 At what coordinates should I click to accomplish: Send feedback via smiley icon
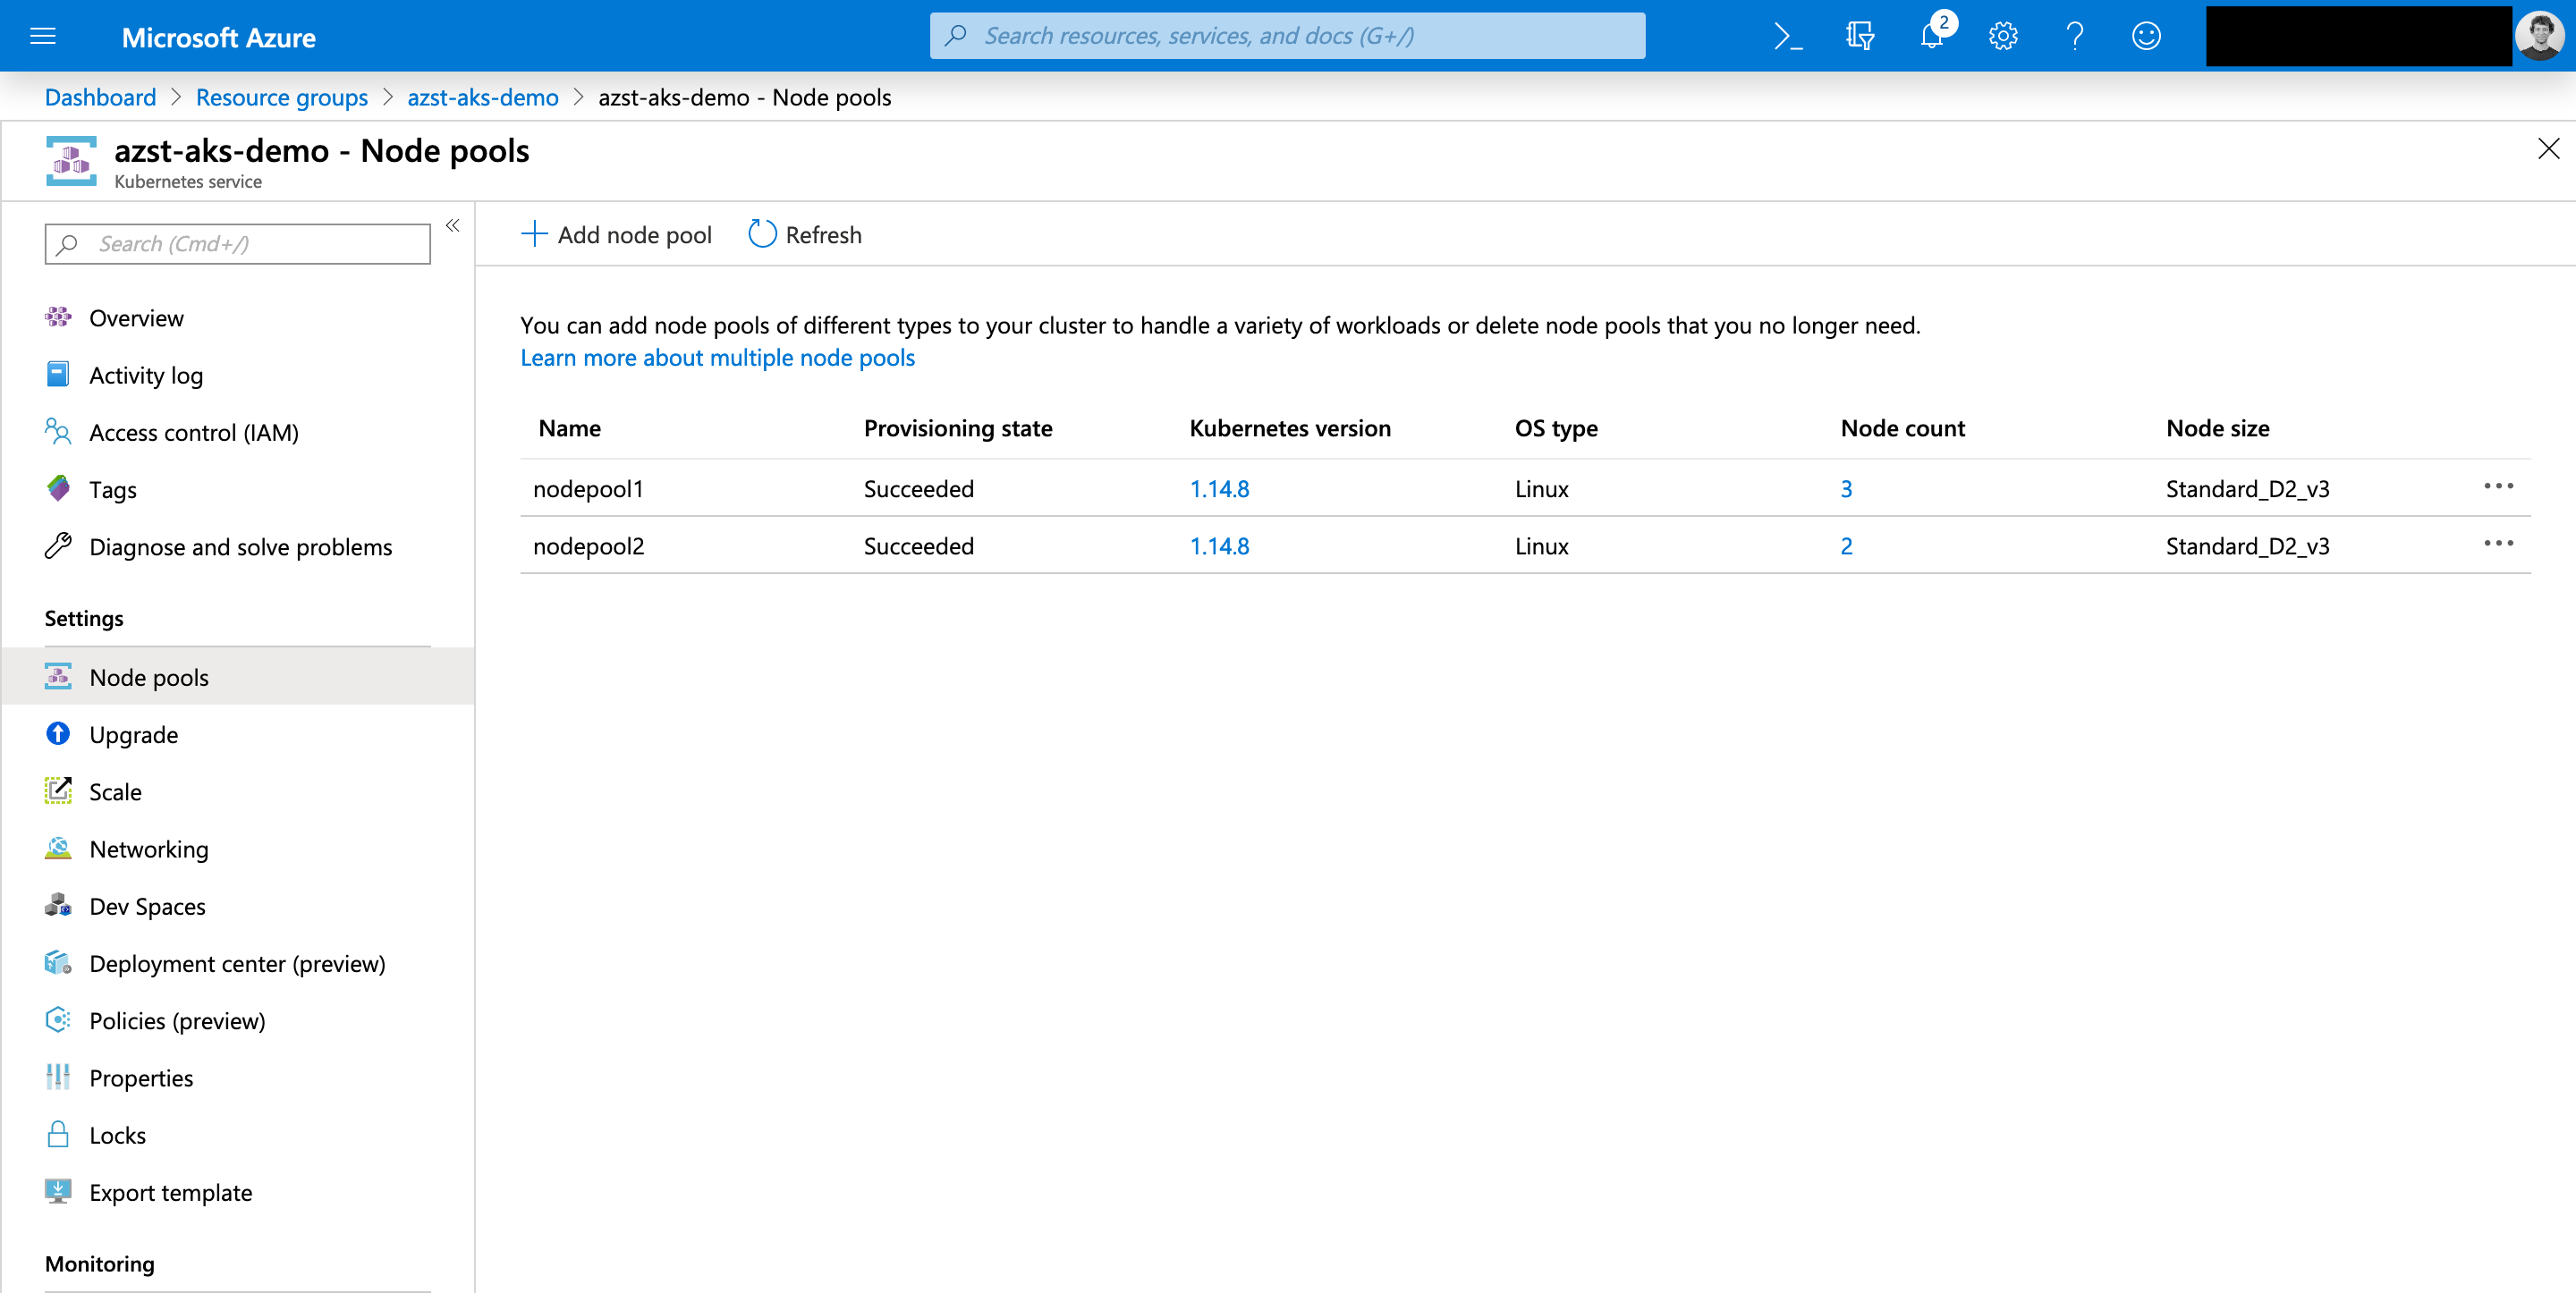coord(2146,37)
